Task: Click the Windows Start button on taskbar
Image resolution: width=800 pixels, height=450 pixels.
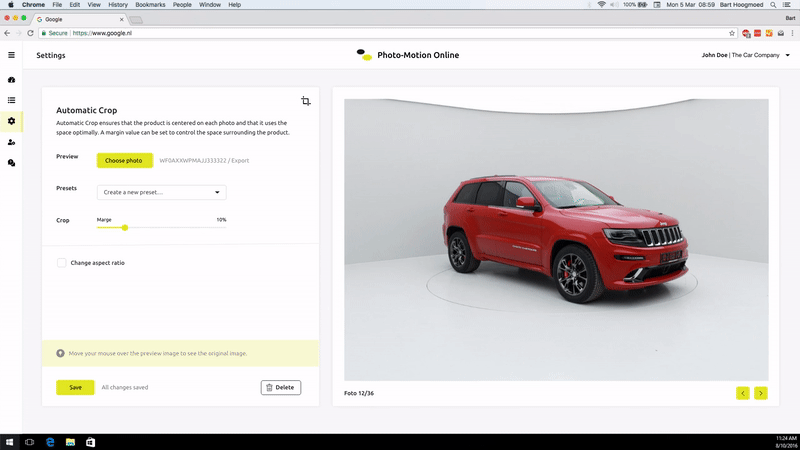Action: point(9,442)
